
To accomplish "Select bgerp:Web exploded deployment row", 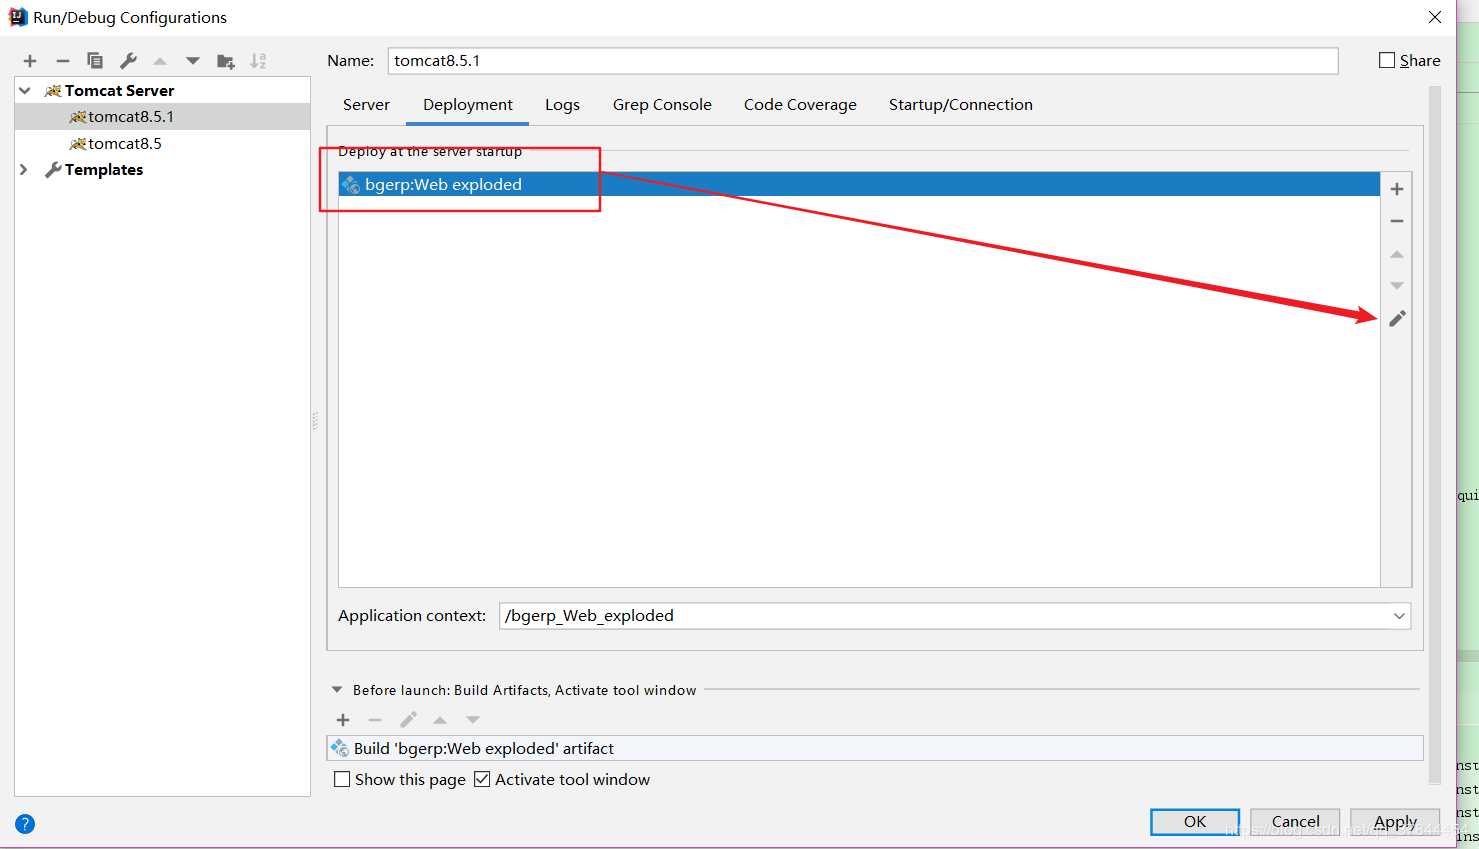I will (859, 184).
